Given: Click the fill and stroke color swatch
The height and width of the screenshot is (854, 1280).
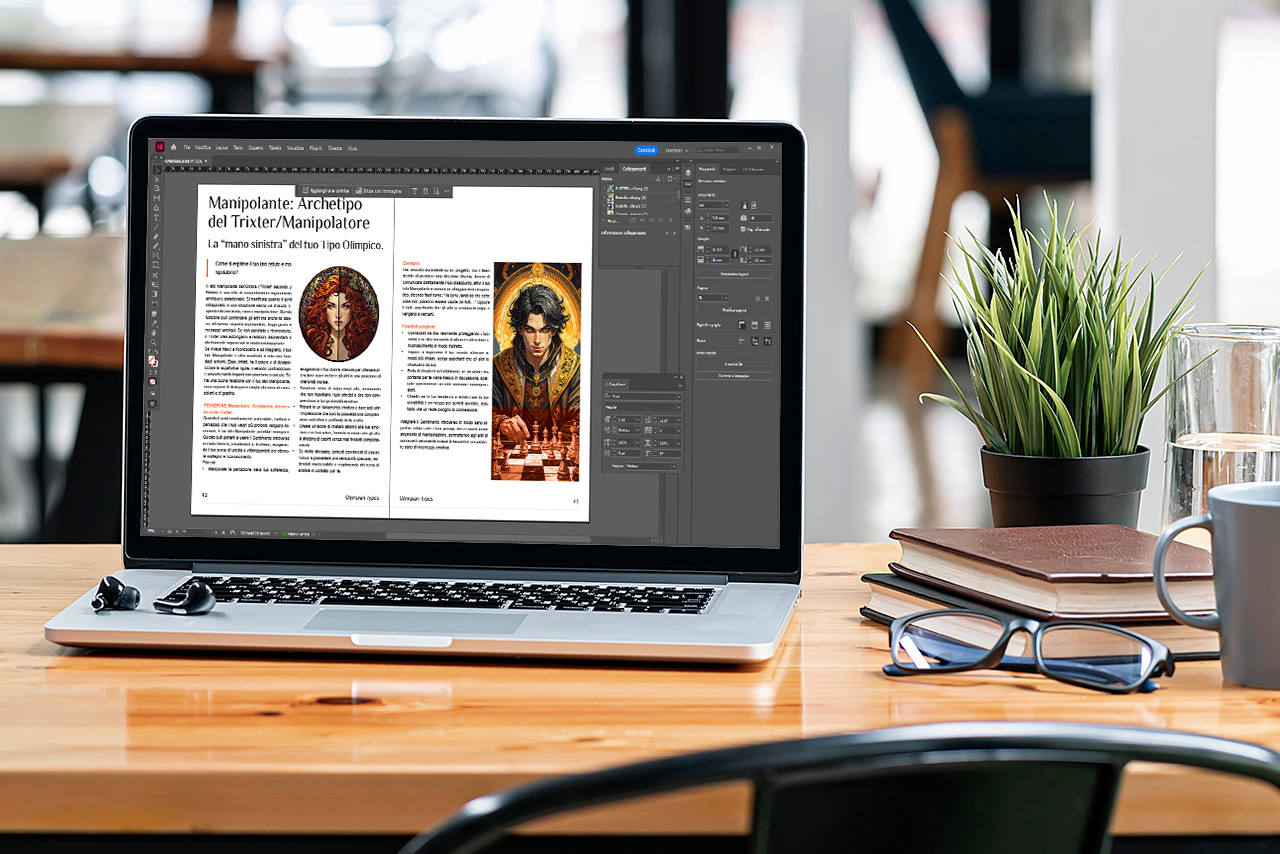Looking at the screenshot, I should click(153, 360).
